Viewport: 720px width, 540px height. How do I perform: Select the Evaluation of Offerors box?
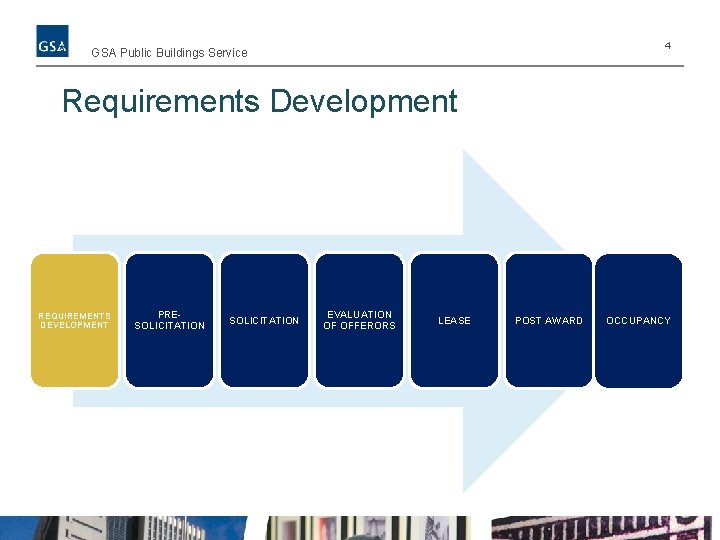click(360, 321)
